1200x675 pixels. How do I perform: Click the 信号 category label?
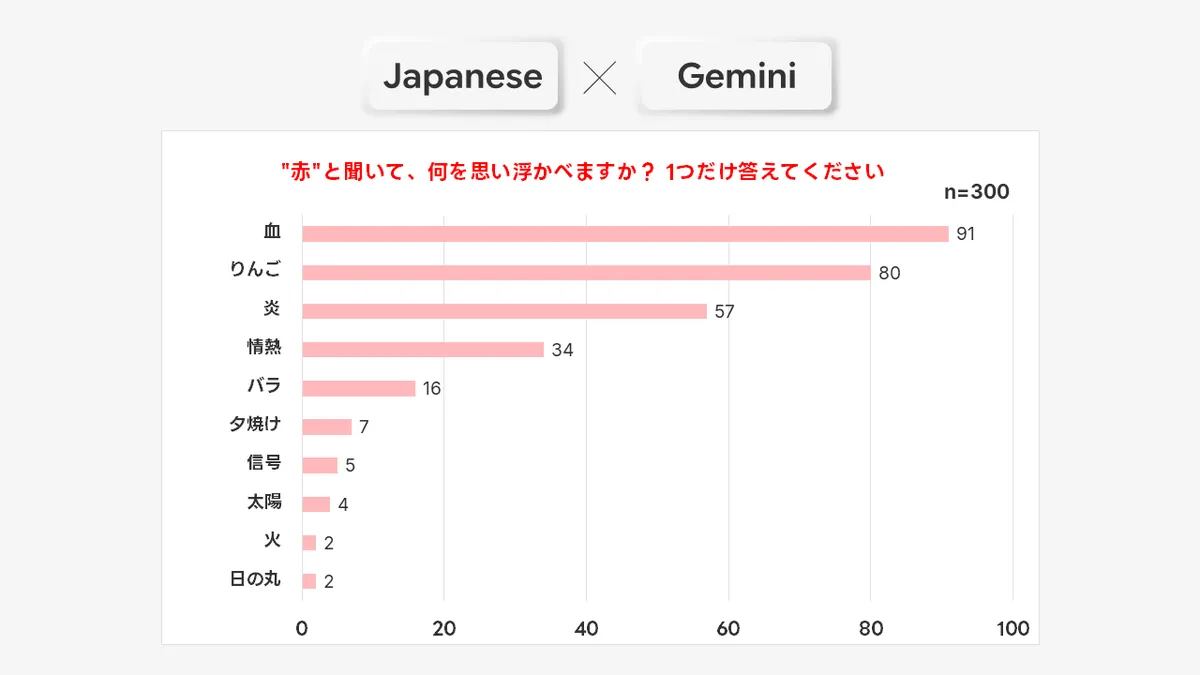click(x=263, y=463)
